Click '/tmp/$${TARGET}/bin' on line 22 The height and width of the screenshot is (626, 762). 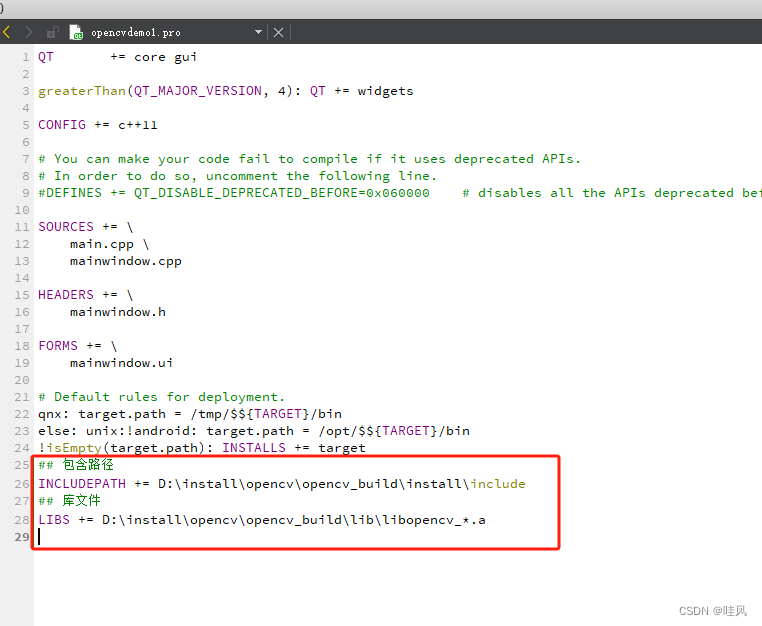coord(266,414)
